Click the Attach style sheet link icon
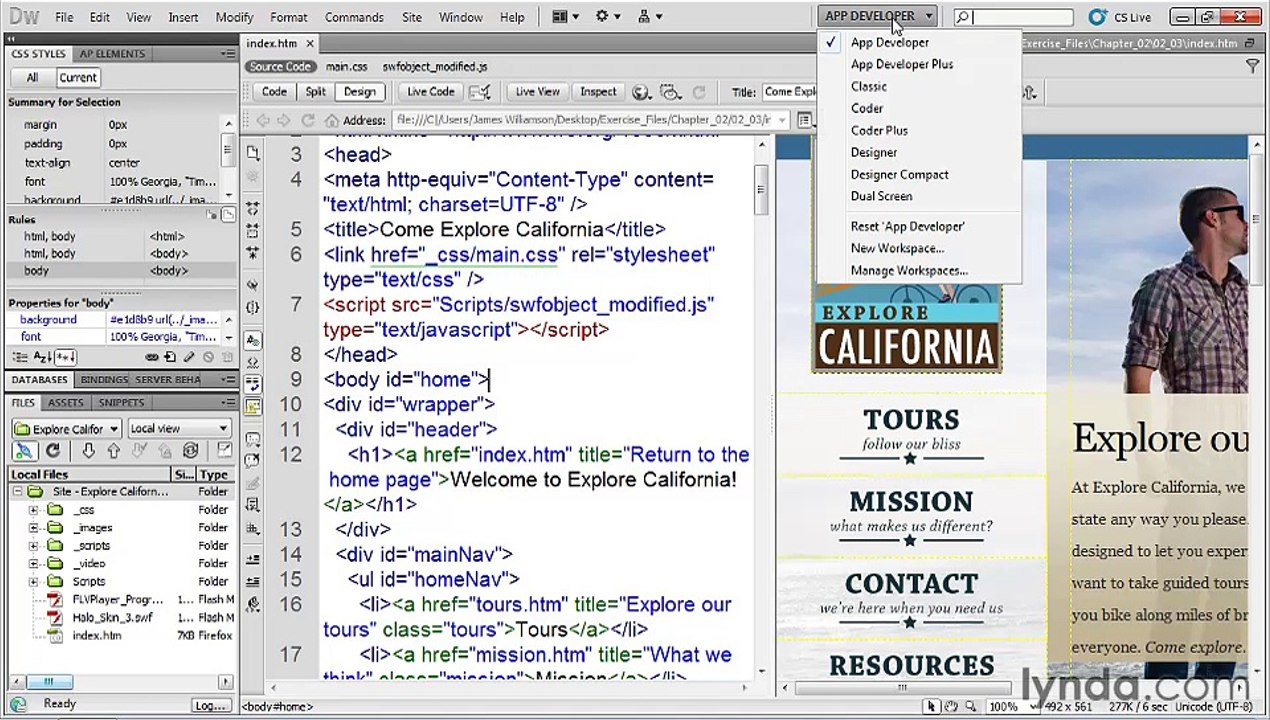1270x720 pixels. [152, 357]
